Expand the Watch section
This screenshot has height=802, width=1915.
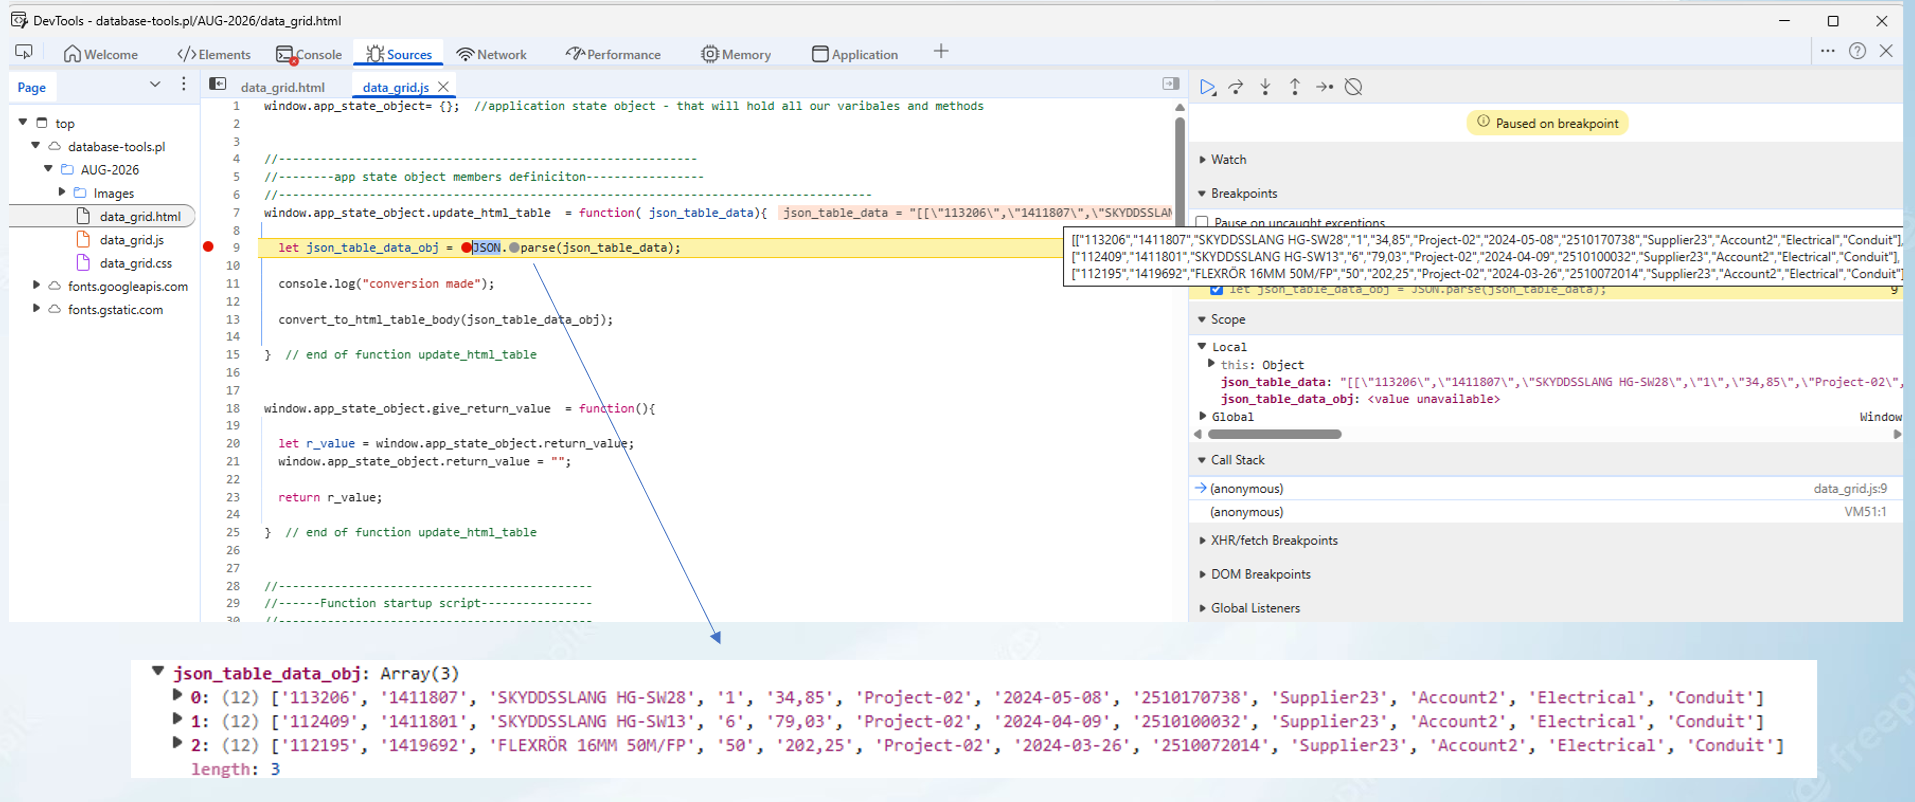coord(1203,159)
